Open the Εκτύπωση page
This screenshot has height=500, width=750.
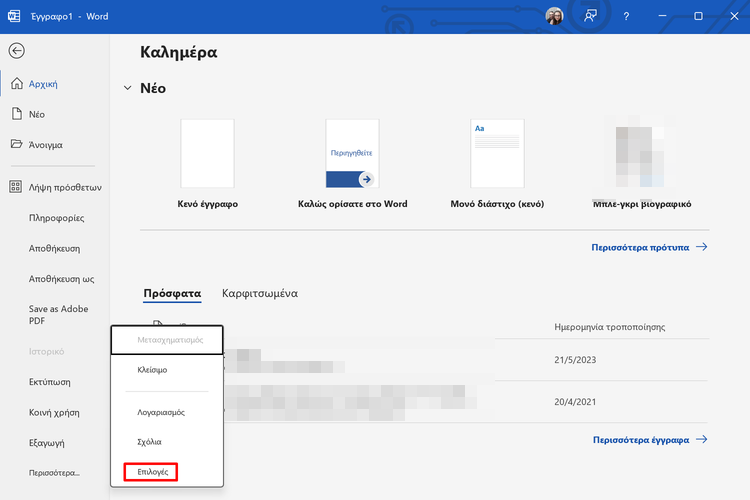(x=50, y=382)
